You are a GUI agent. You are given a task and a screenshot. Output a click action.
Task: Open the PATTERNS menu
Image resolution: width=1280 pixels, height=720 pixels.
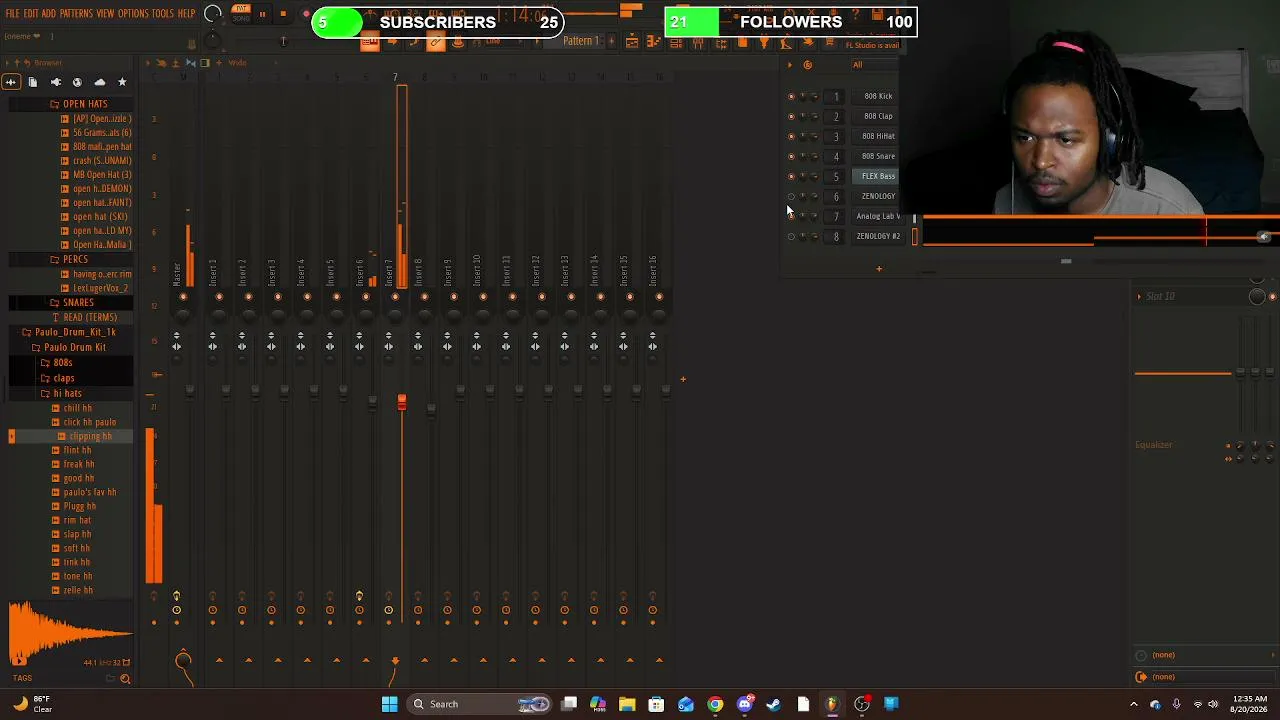tap(76, 14)
